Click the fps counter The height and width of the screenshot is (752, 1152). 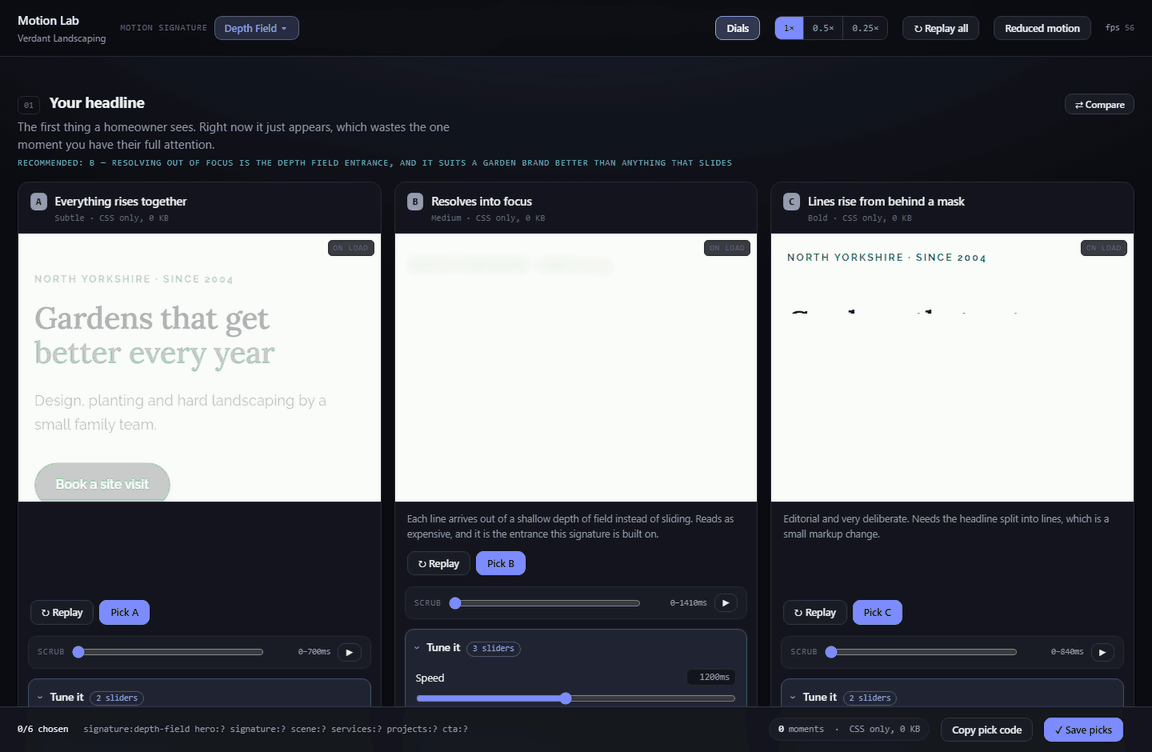1120,28
